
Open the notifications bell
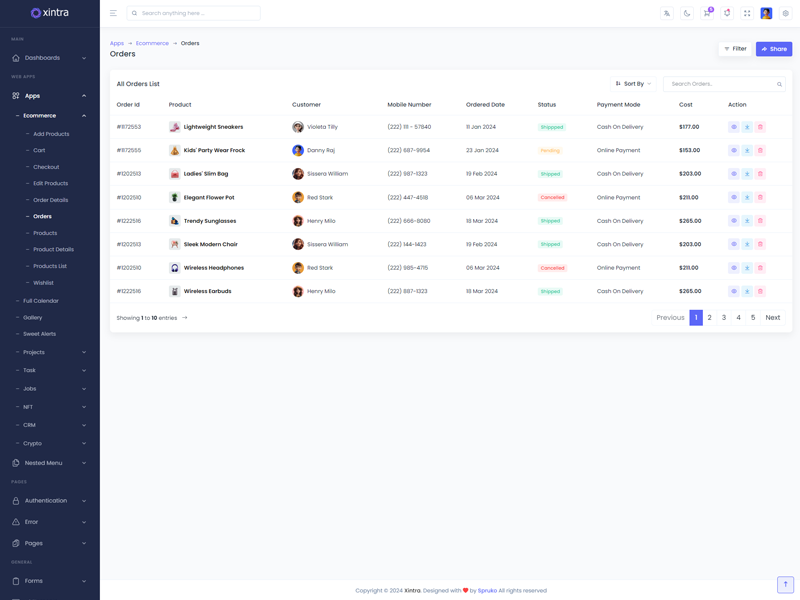[727, 13]
